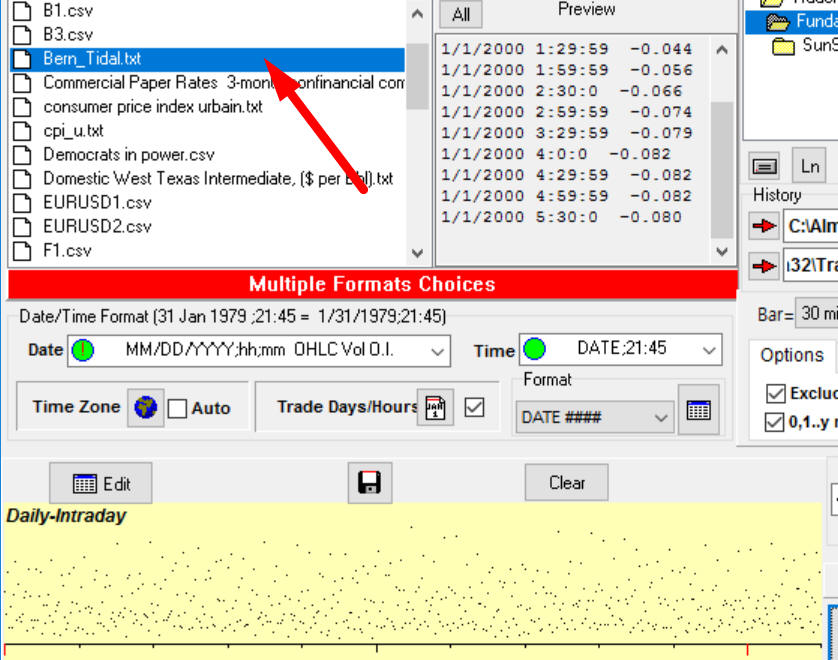Select the highlighted Funda folder
Viewport: 838px width, 660px height.
(792, 21)
